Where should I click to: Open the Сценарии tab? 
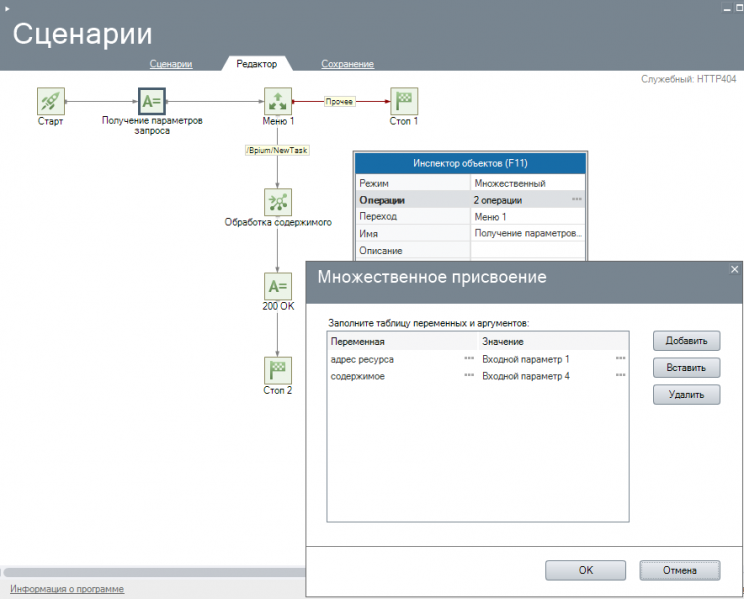(x=171, y=64)
